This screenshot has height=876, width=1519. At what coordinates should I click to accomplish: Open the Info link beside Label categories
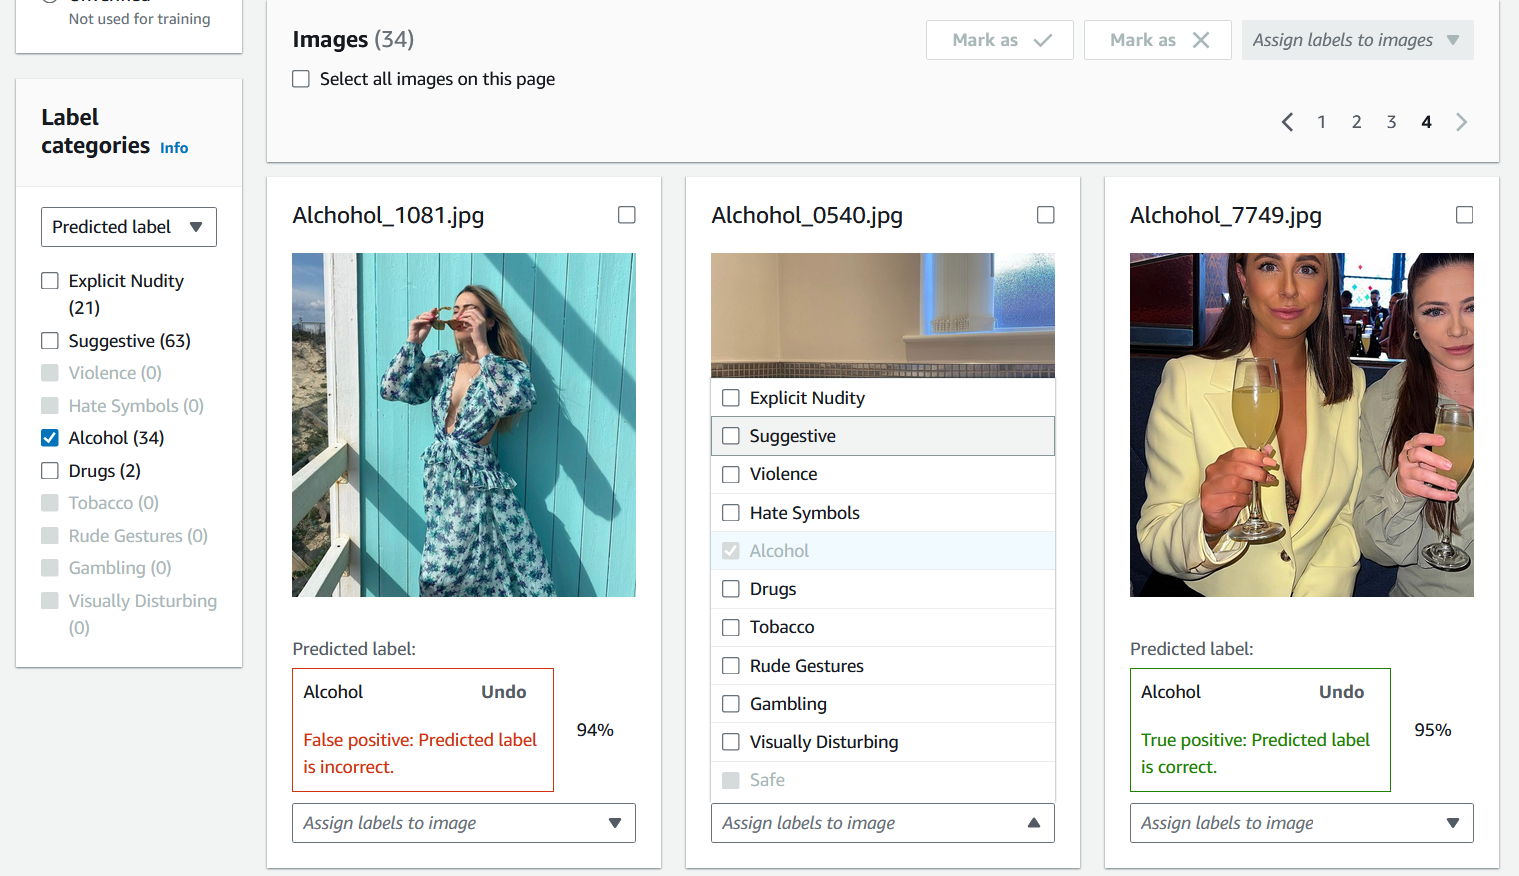(174, 147)
